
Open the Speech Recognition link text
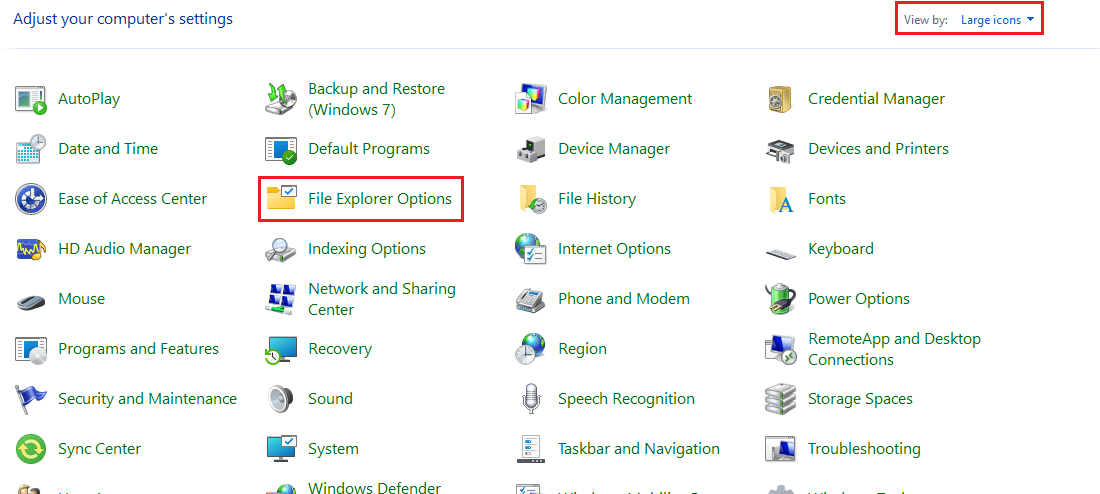click(x=626, y=399)
